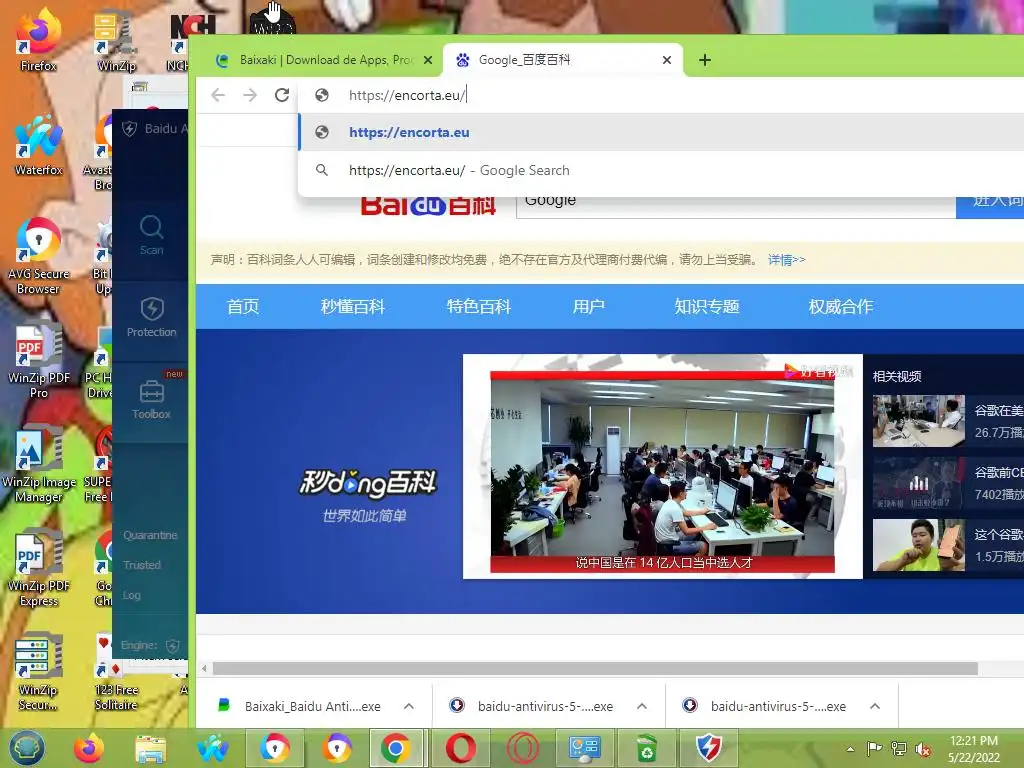Image resolution: width=1024 pixels, height=768 pixels.
Task: Switch to Google Chrome in the taskbar
Action: click(396, 748)
